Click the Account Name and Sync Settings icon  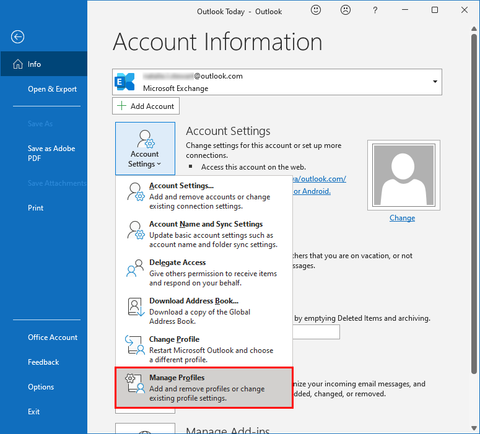[x=136, y=230]
